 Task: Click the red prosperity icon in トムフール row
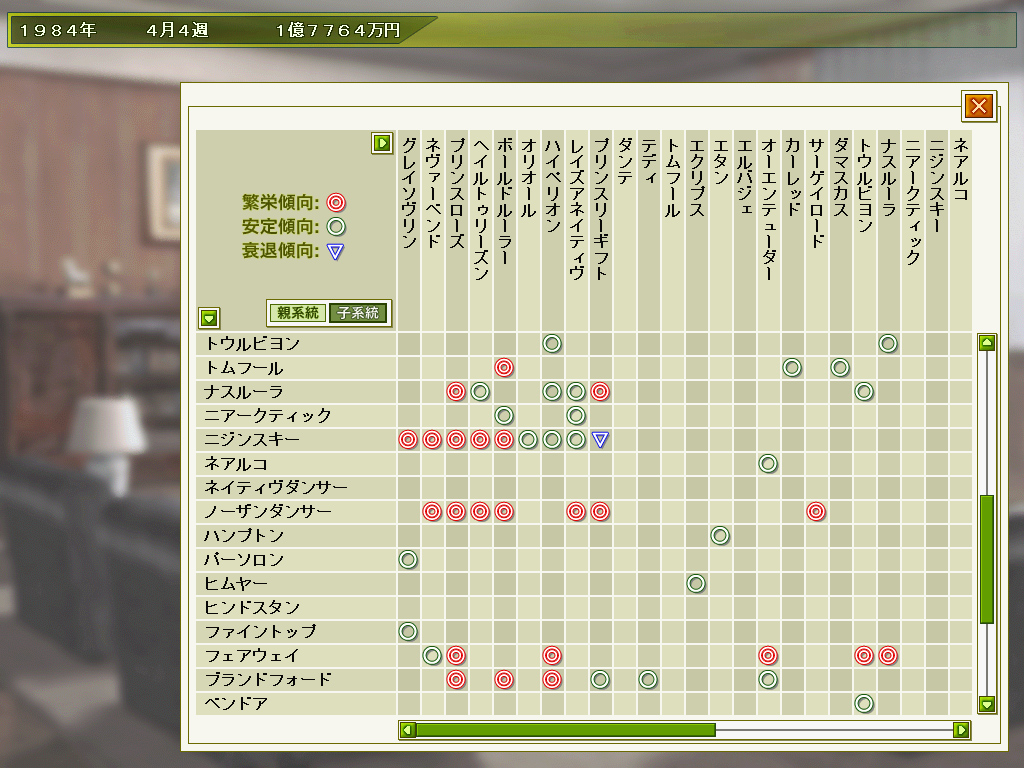504,368
